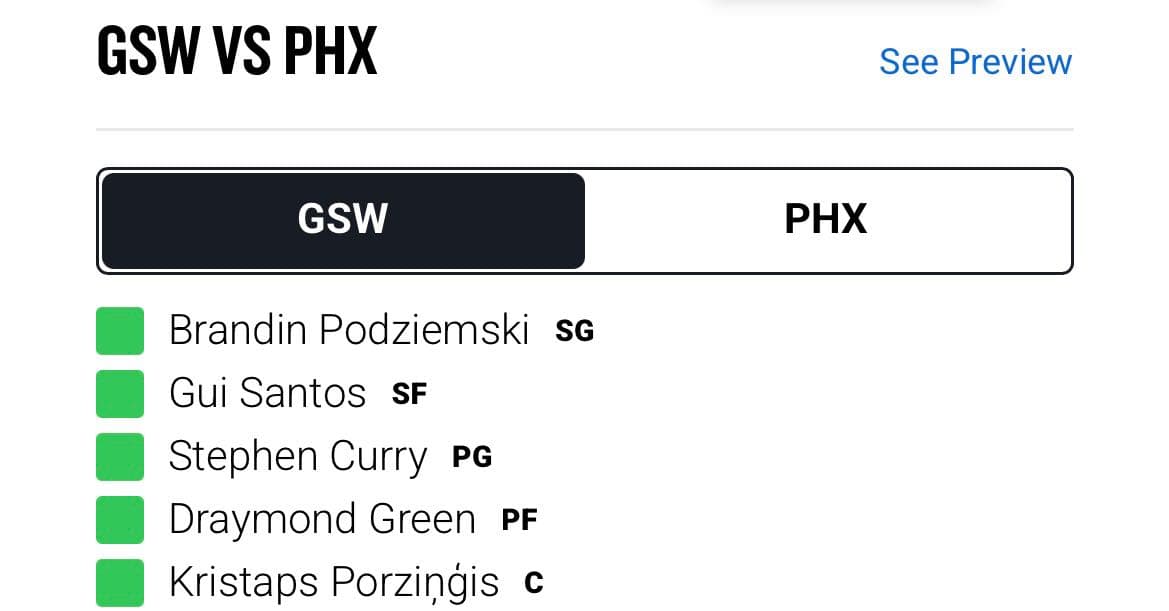This screenshot has width=1169, height=611.
Task: Open Kristaps Porziņģis's player name
Action: pyautogui.click(x=333, y=582)
